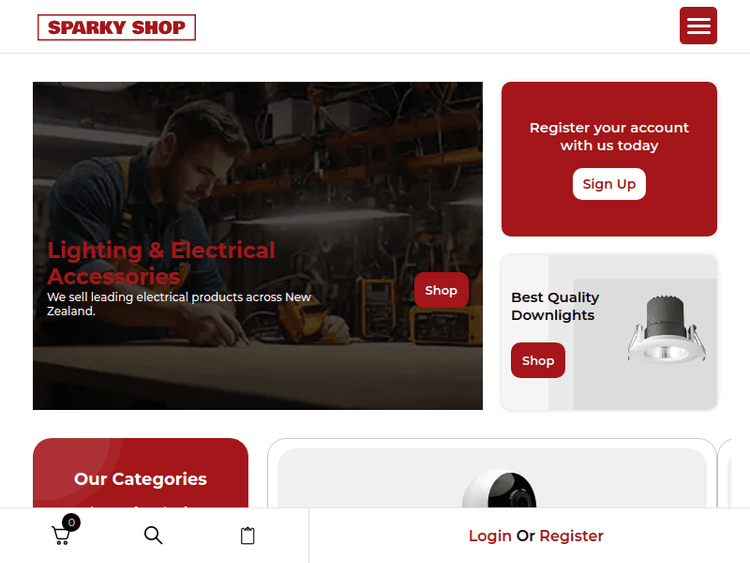Click the downlight product image
Viewport: 750px width, 563px height.
[x=666, y=329]
